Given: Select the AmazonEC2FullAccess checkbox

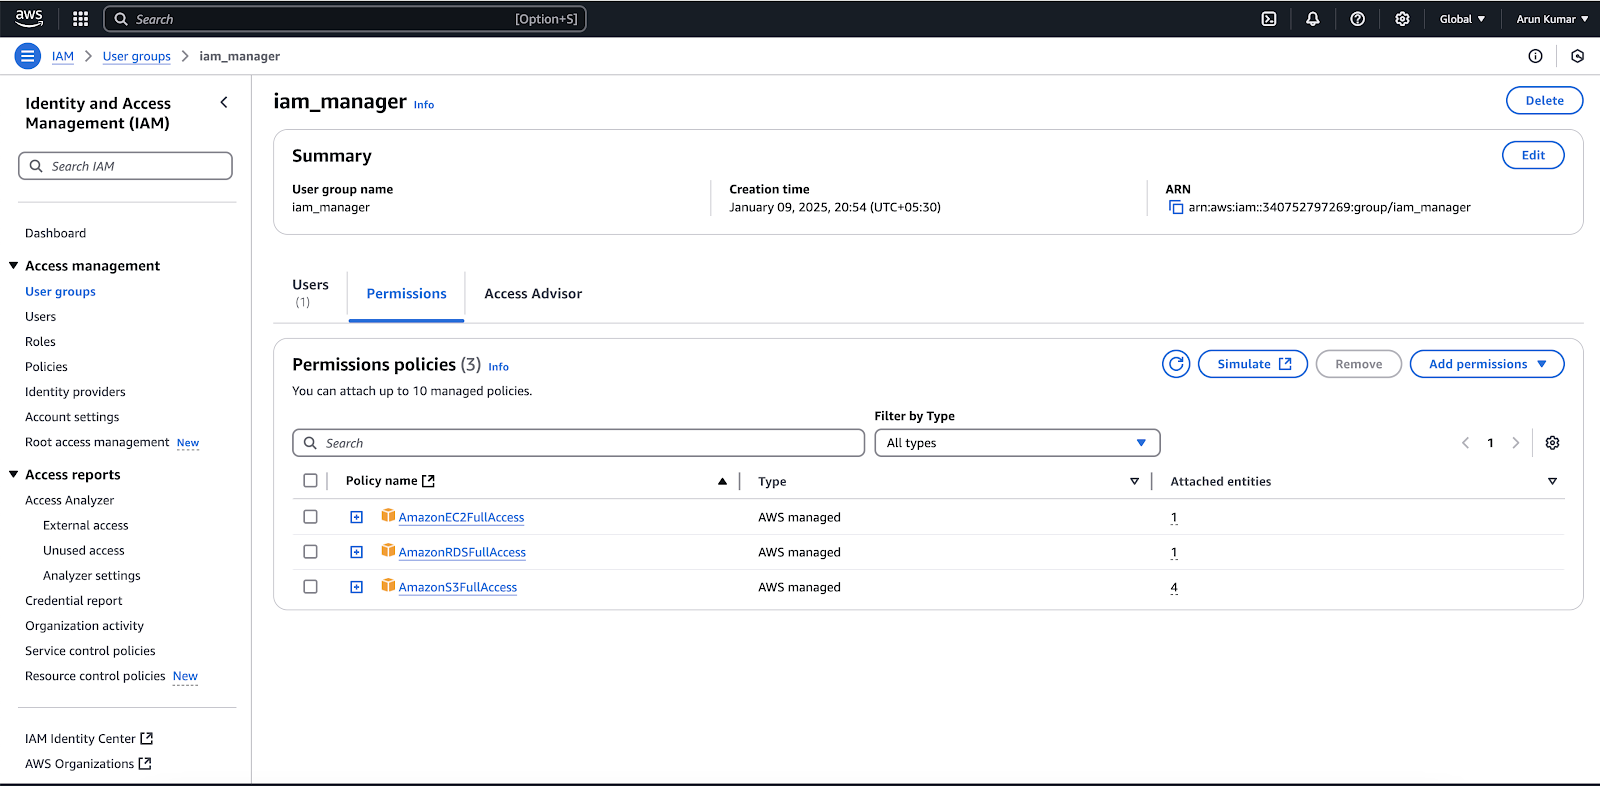Looking at the screenshot, I should click(310, 517).
